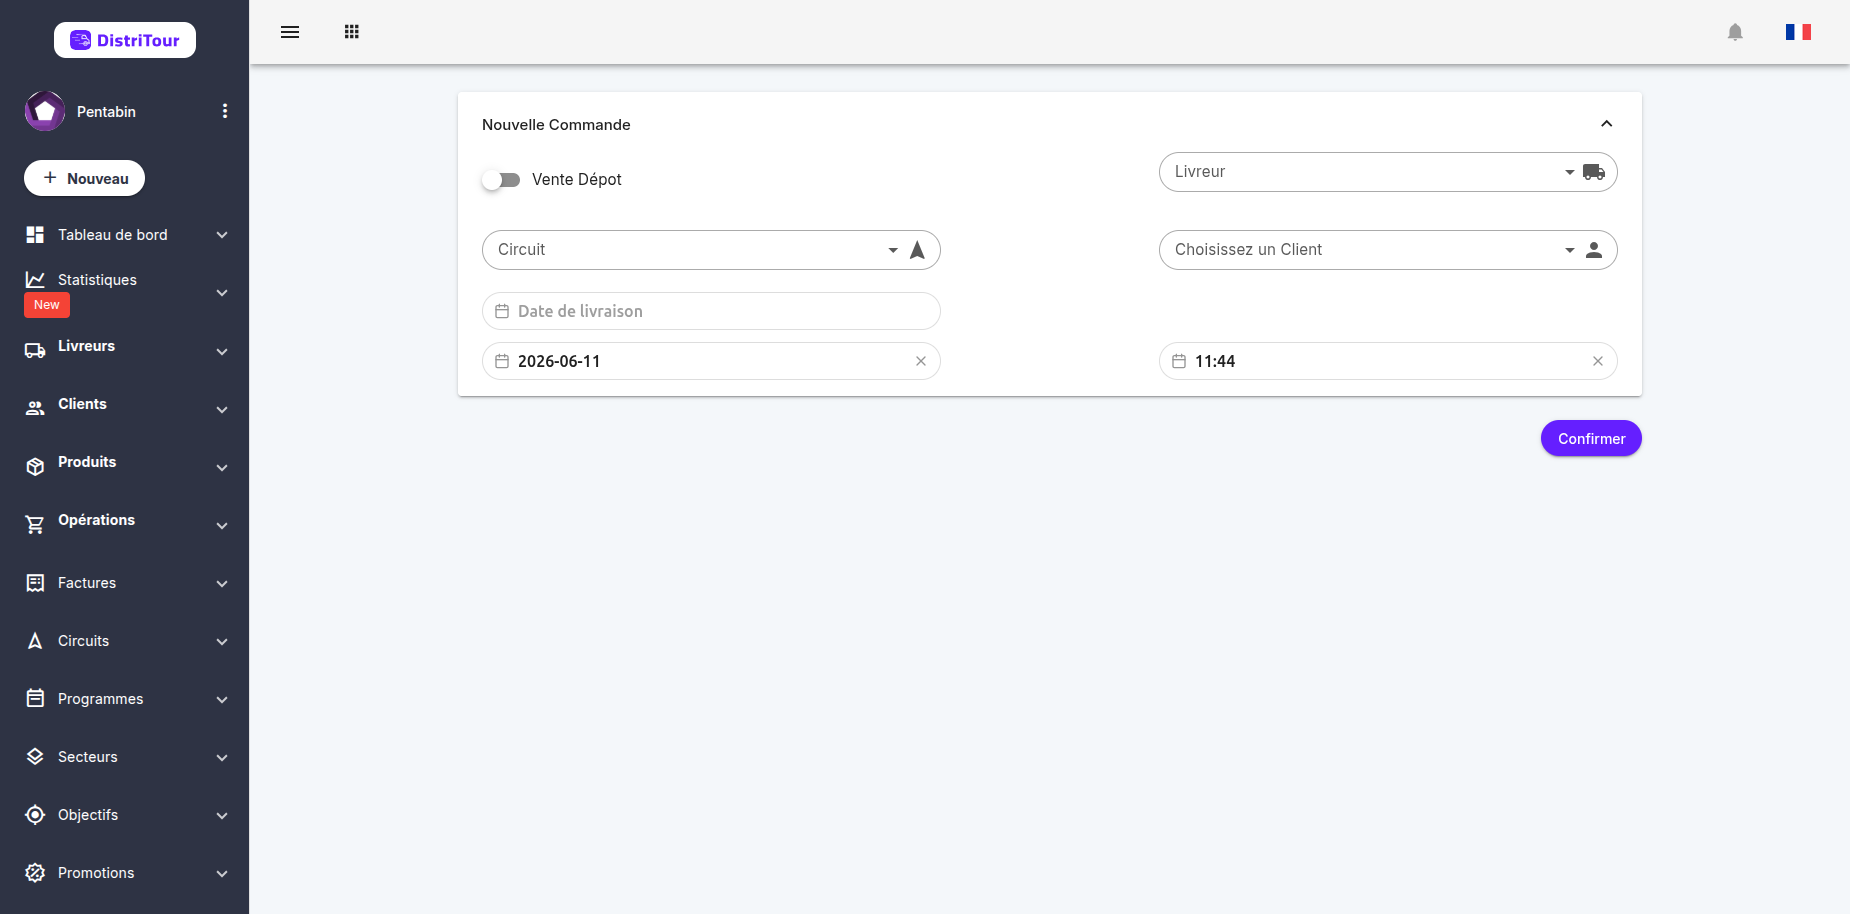
Task: Click the Nouveau button
Action: 84,178
